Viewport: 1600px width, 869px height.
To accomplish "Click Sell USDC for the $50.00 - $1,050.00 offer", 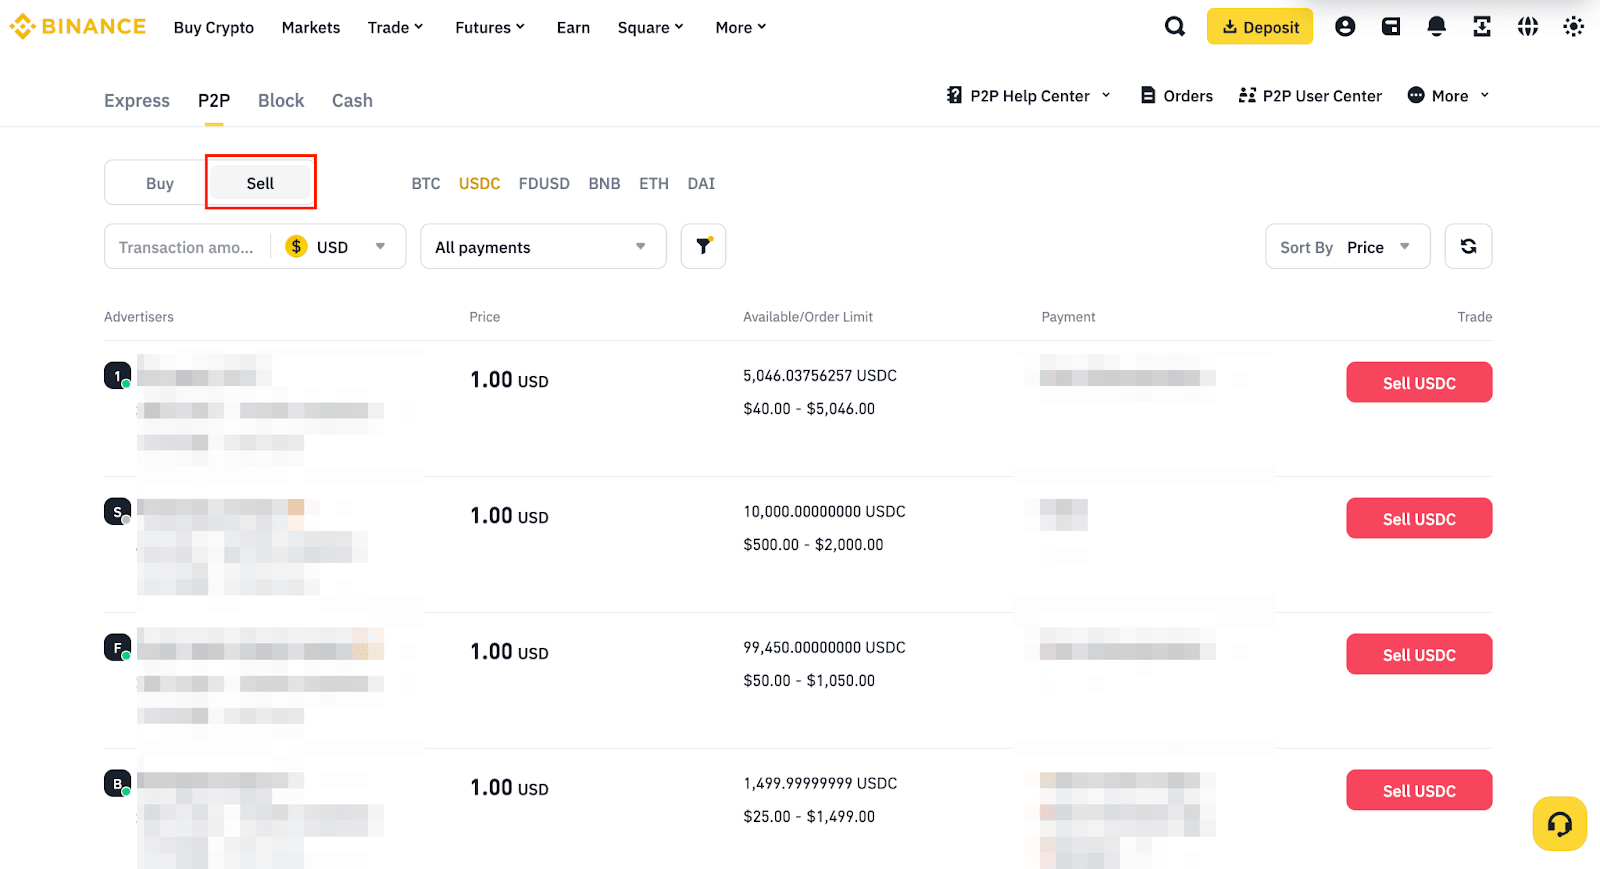I will click(x=1419, y=654).
